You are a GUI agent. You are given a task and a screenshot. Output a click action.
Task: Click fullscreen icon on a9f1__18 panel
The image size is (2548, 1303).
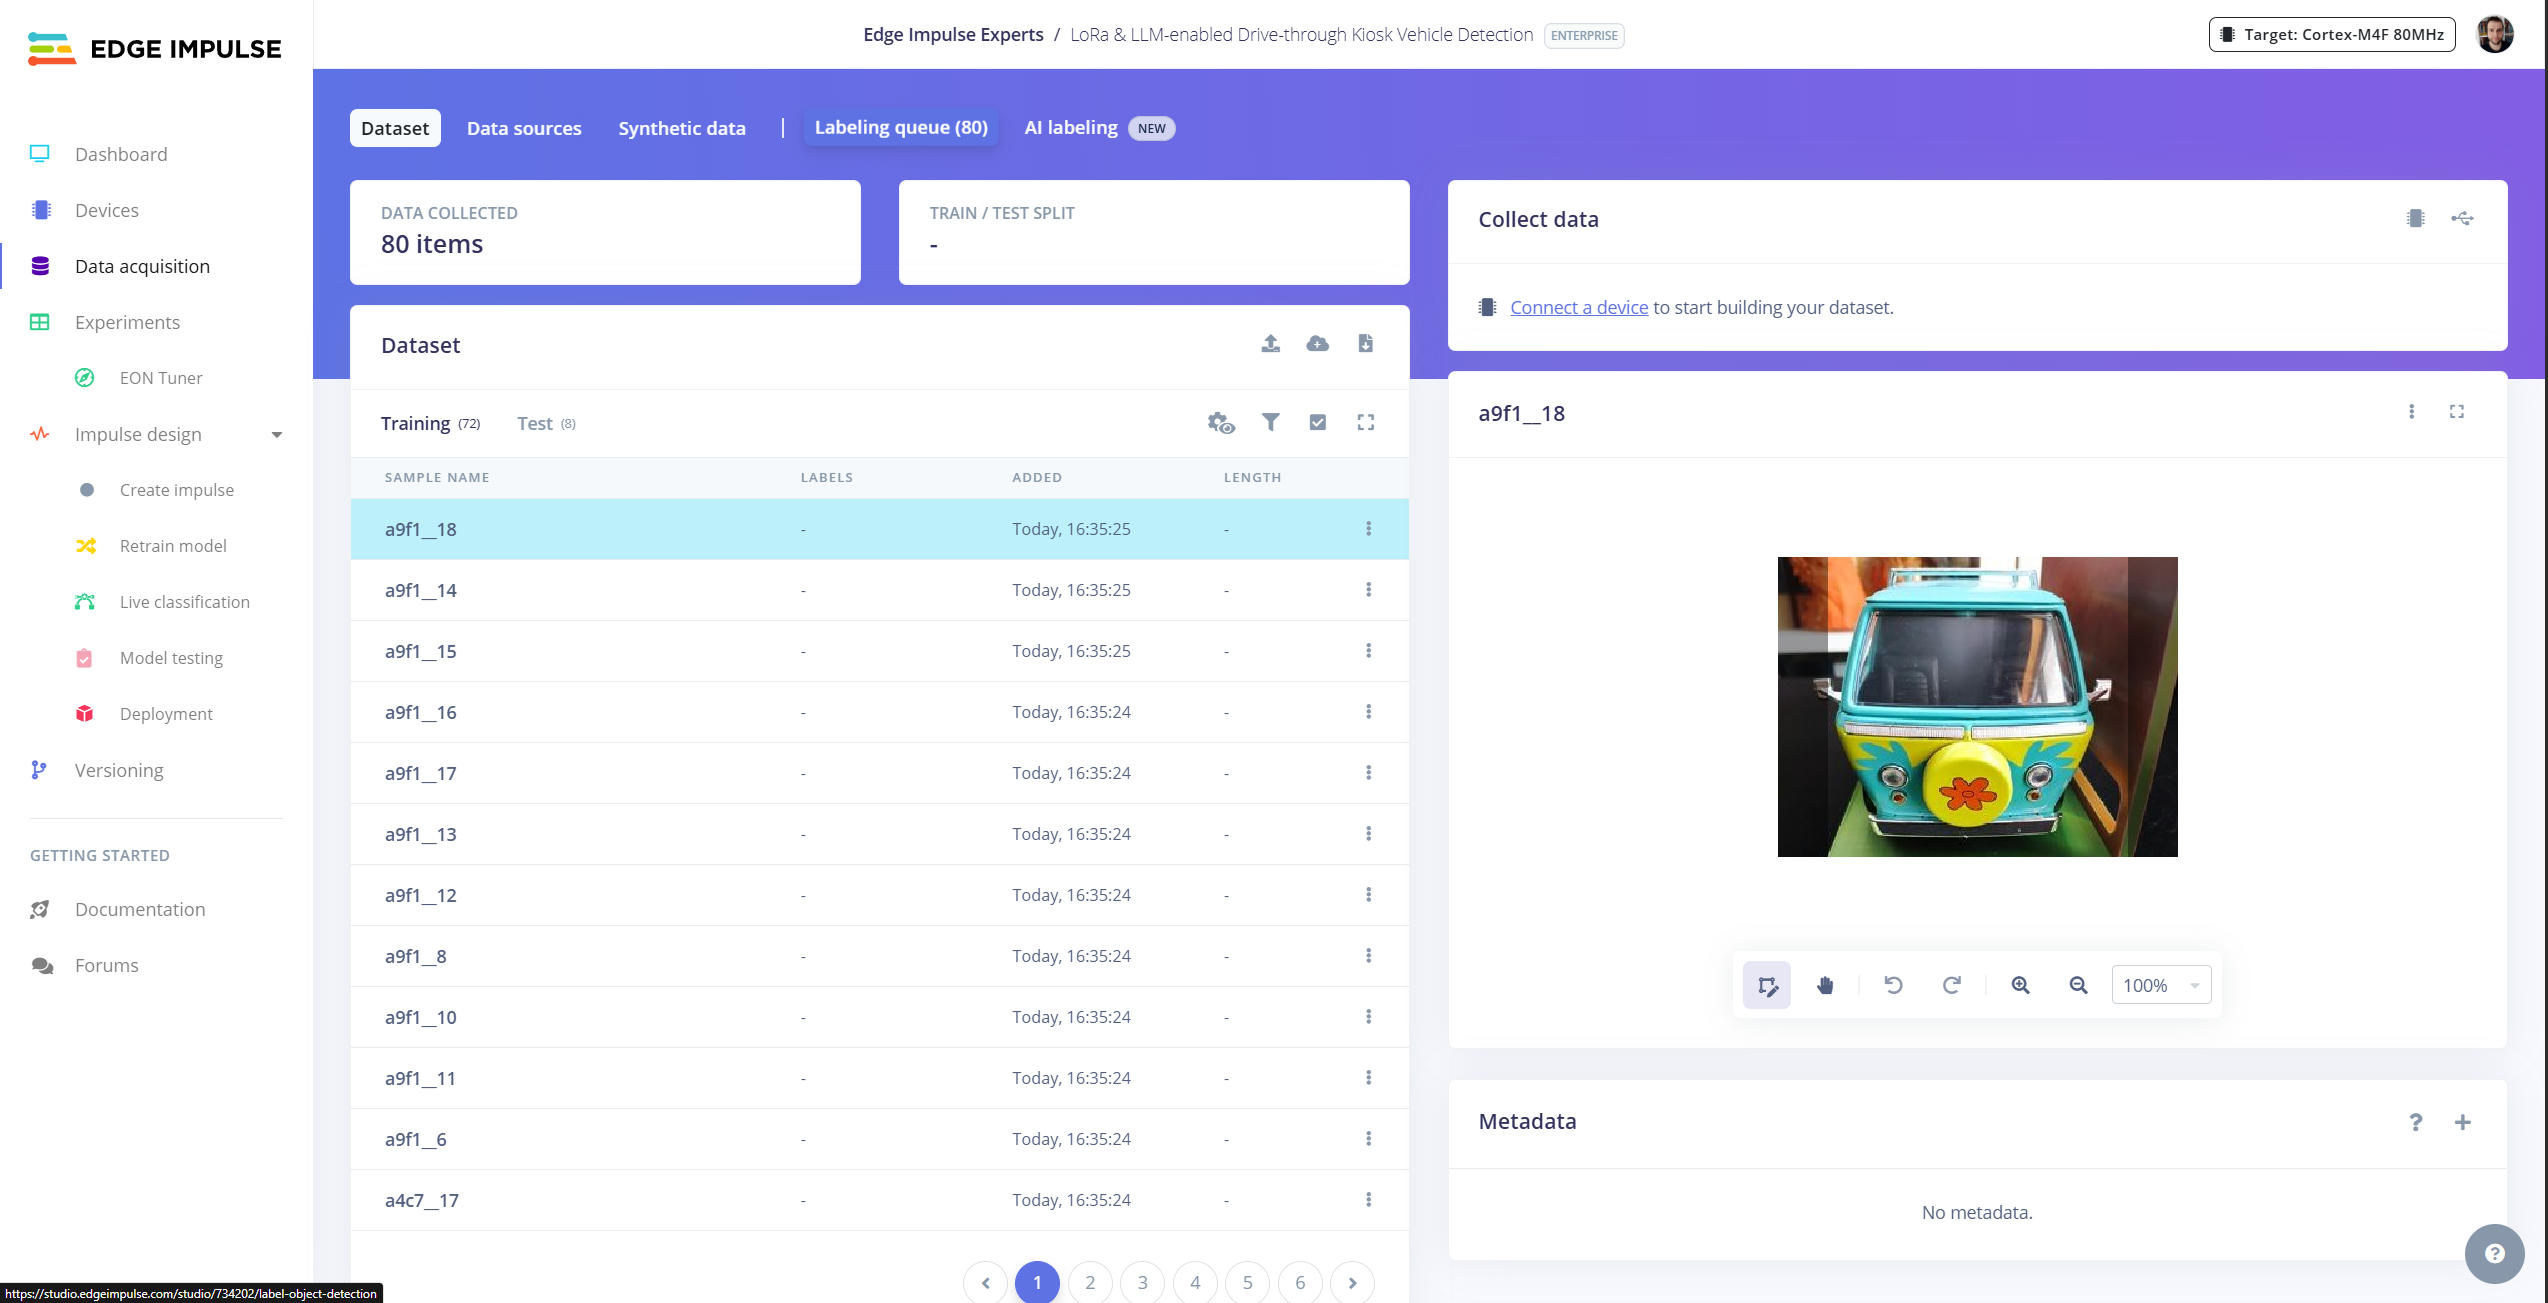coord(2456,412)
